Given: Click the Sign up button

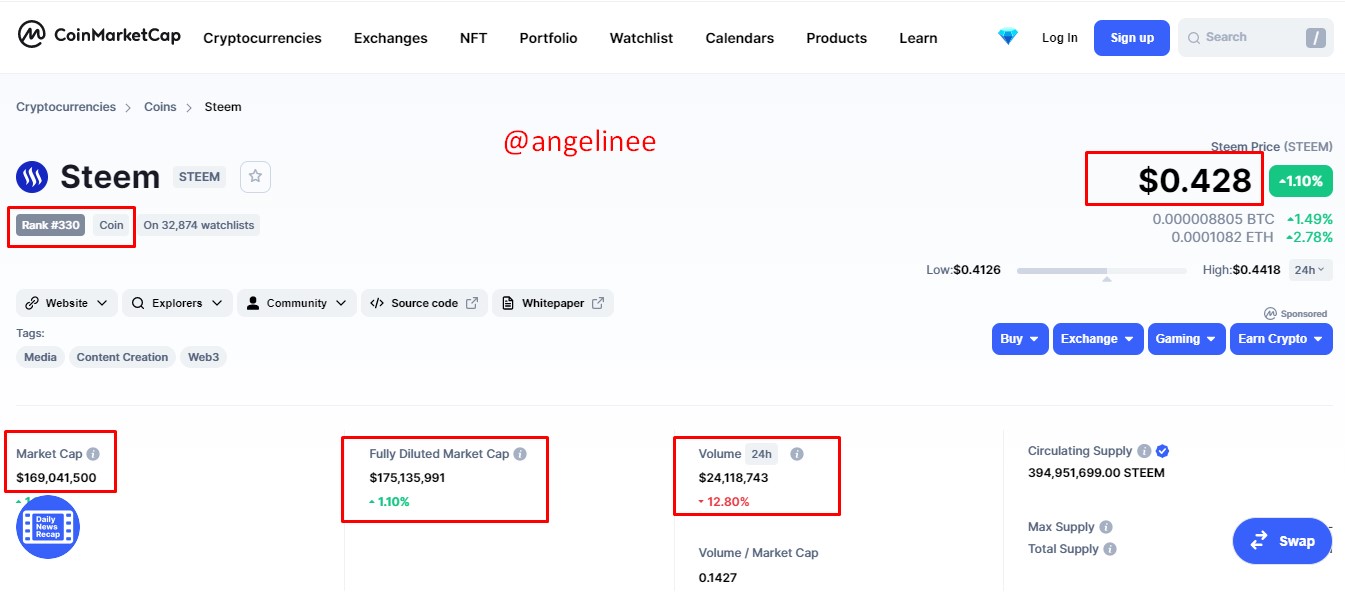Looking at the screenshot, I should click(x=1132, y=38).
